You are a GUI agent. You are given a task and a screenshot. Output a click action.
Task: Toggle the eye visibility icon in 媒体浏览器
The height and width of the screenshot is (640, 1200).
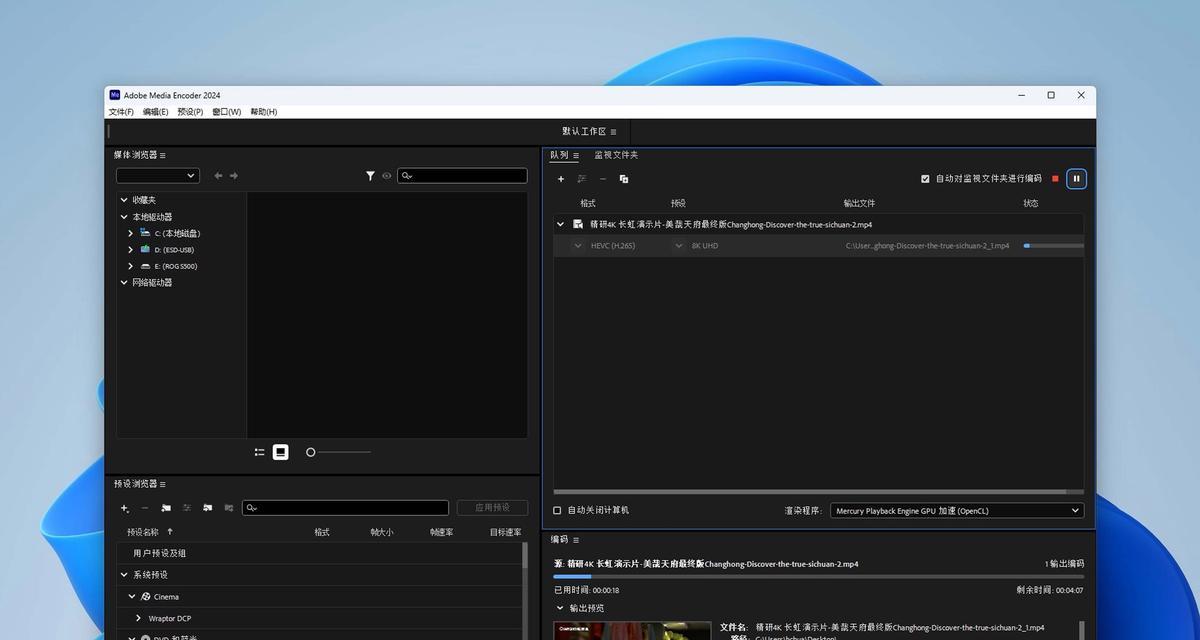click(386, 176)
